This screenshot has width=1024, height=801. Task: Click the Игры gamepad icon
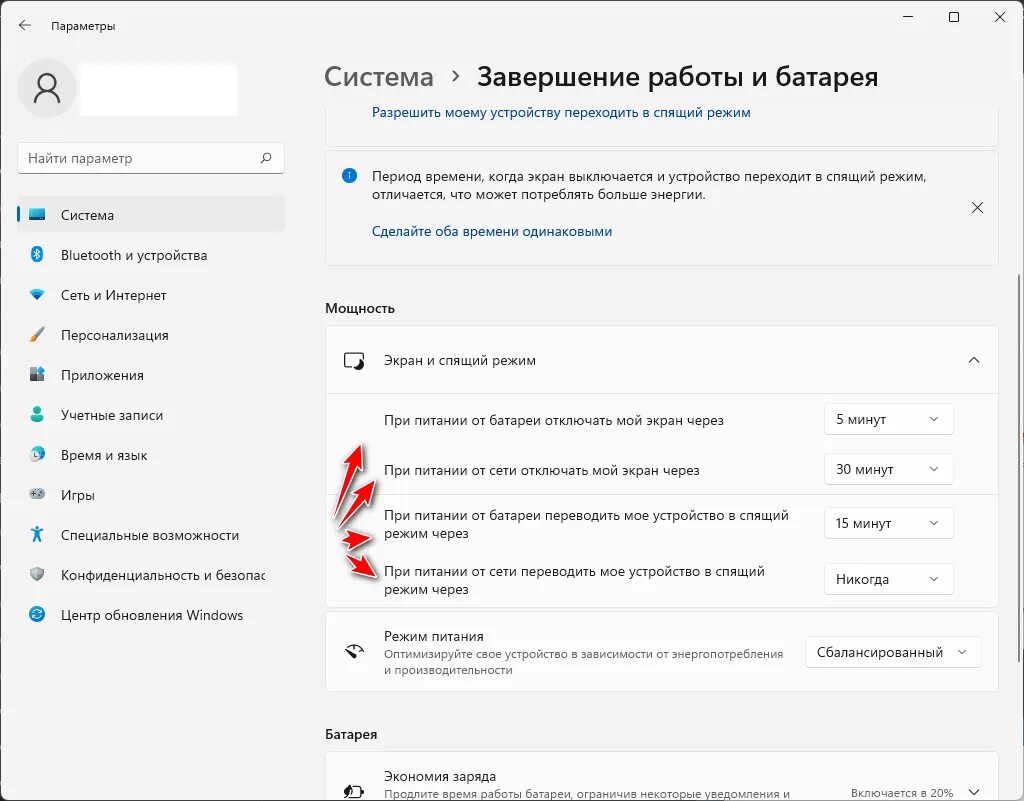tap(37, 494)
